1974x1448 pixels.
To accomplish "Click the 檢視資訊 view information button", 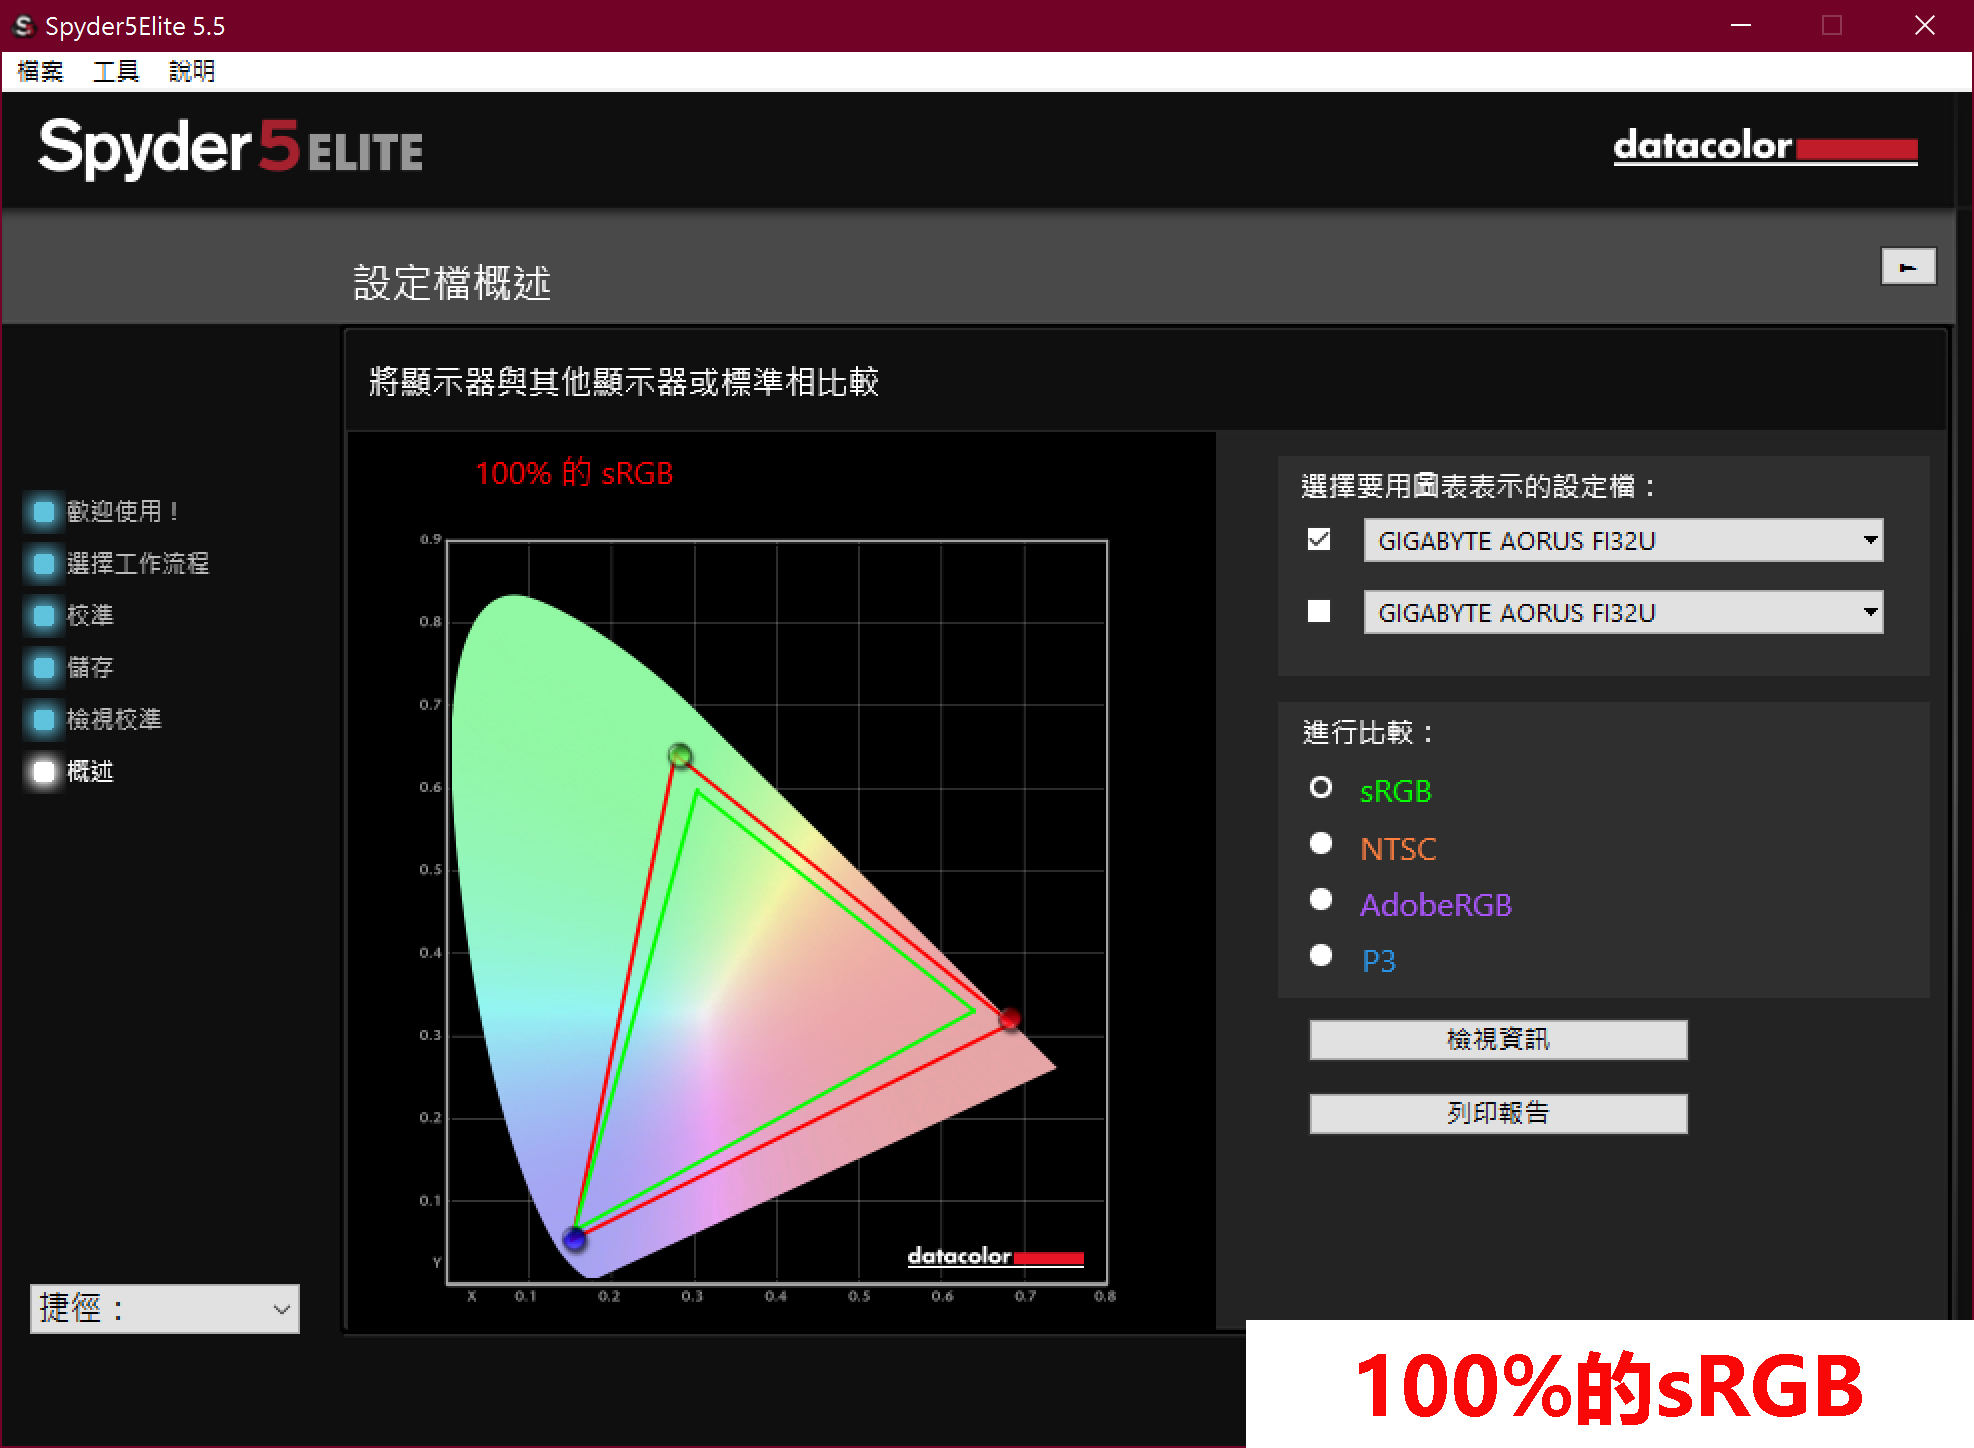I will (x=1497, y=1039).
